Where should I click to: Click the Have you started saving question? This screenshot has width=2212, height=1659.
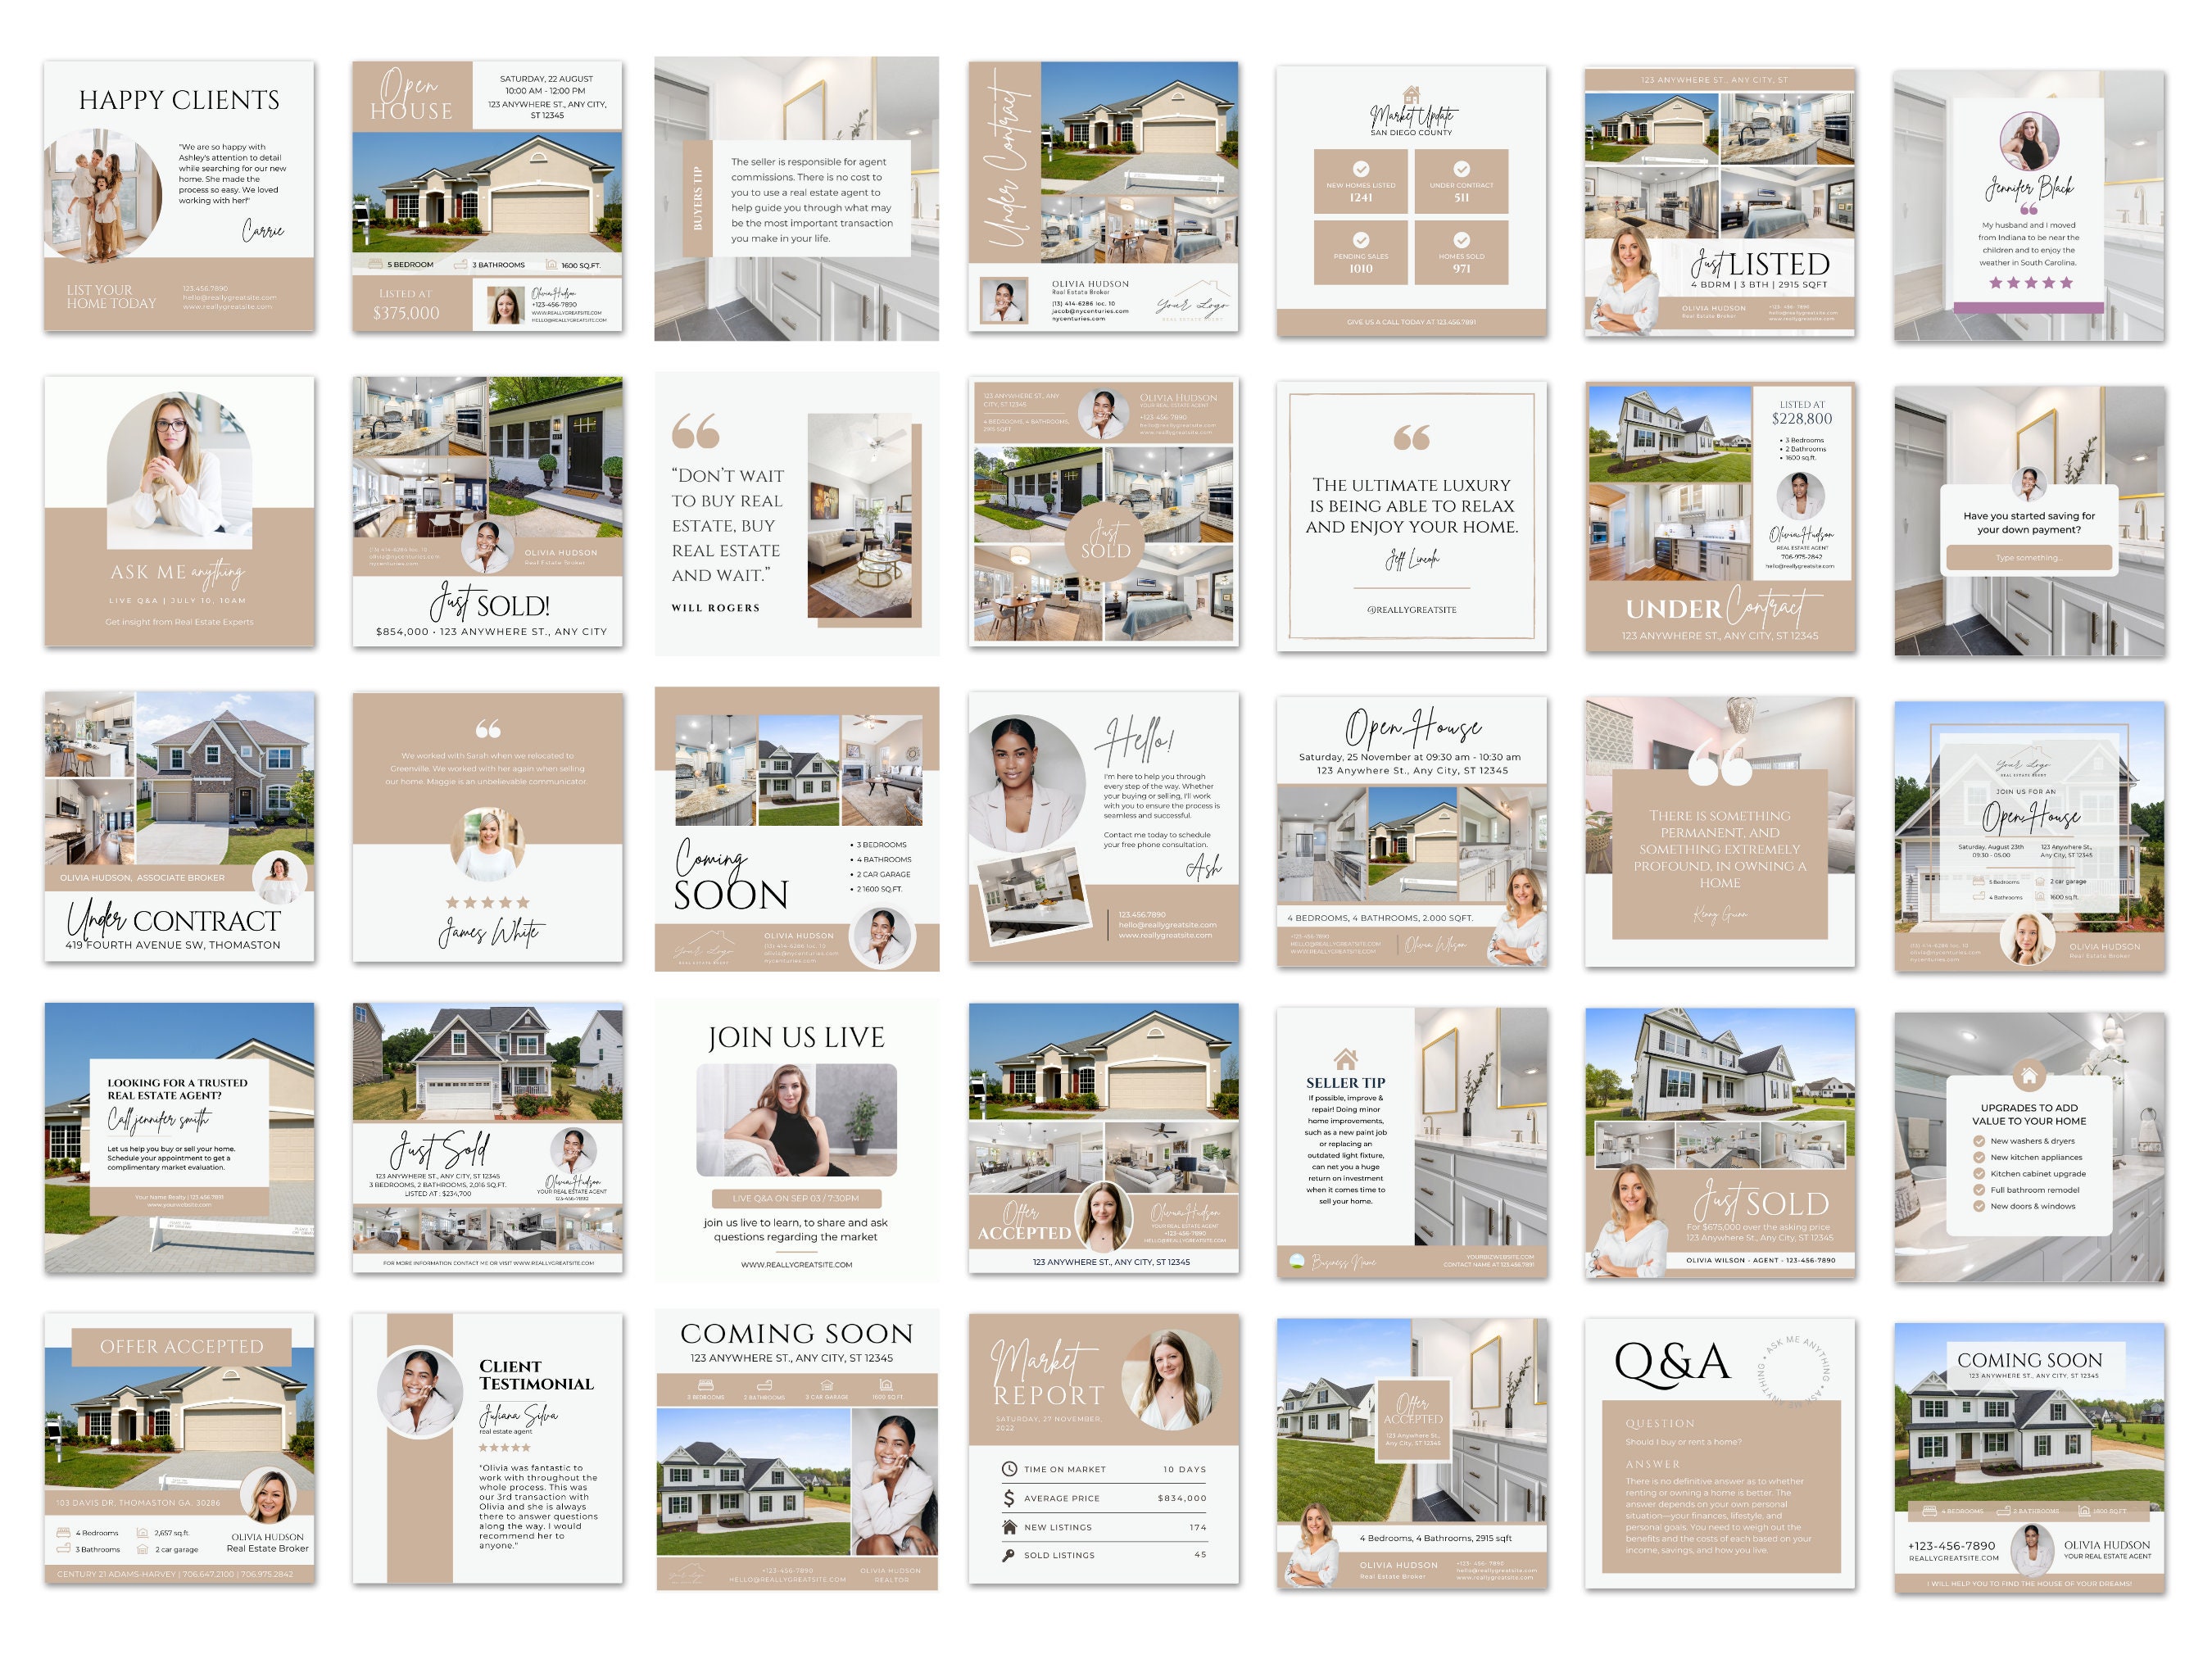click(2028, 523)
